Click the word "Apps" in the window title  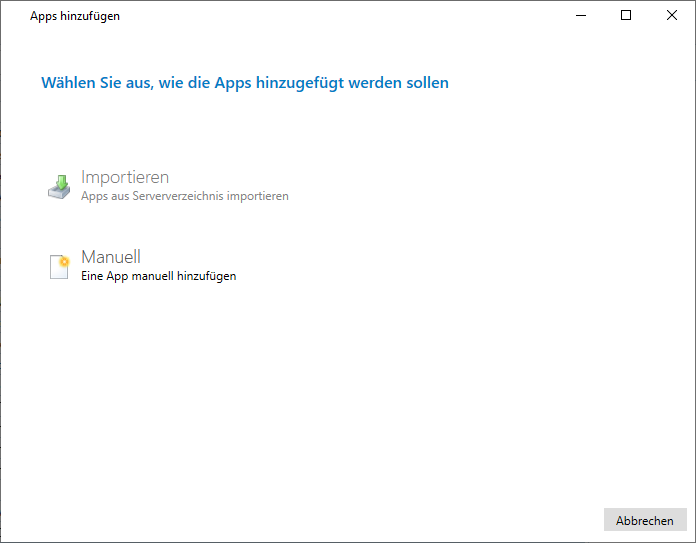coord(44,16)
